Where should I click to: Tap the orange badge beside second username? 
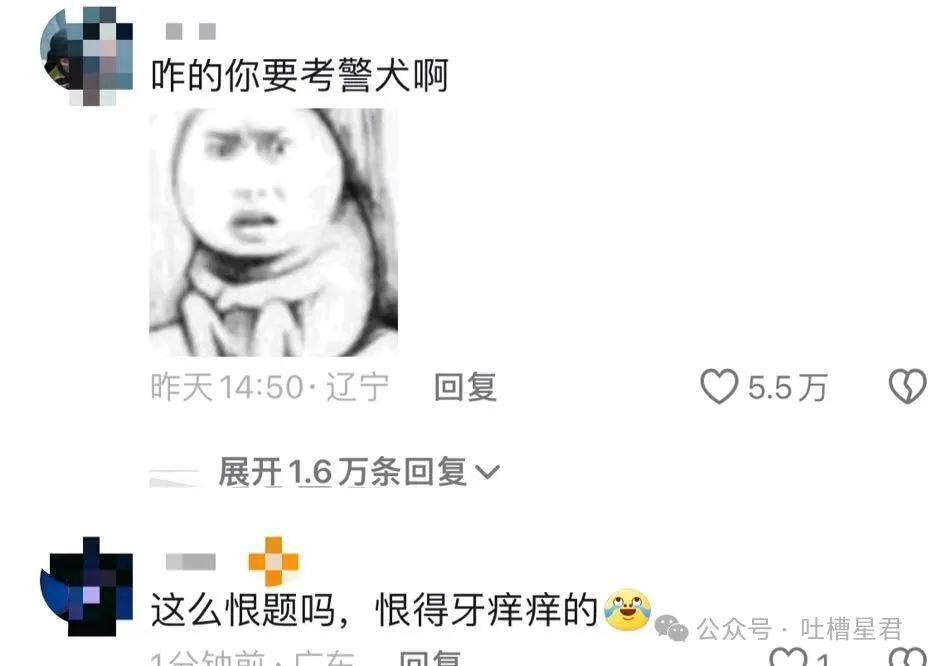click(x=273, y=561)
